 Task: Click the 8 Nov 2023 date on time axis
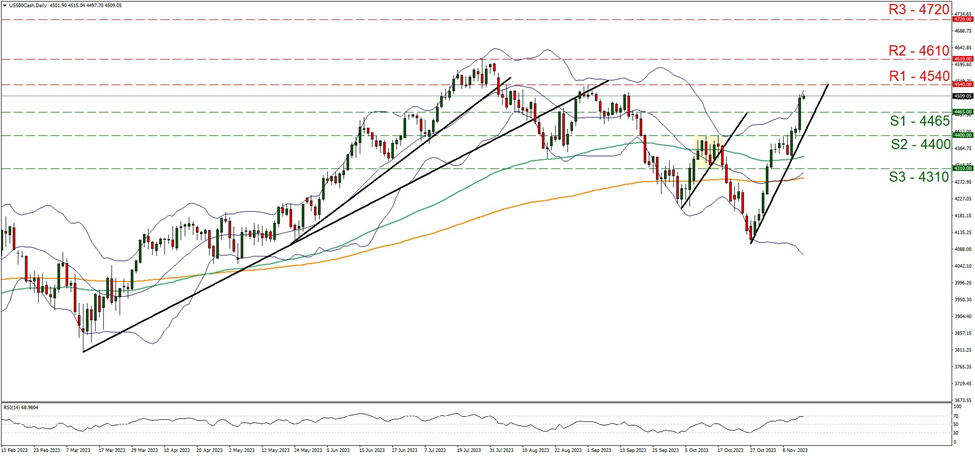[x=794, y=451]
